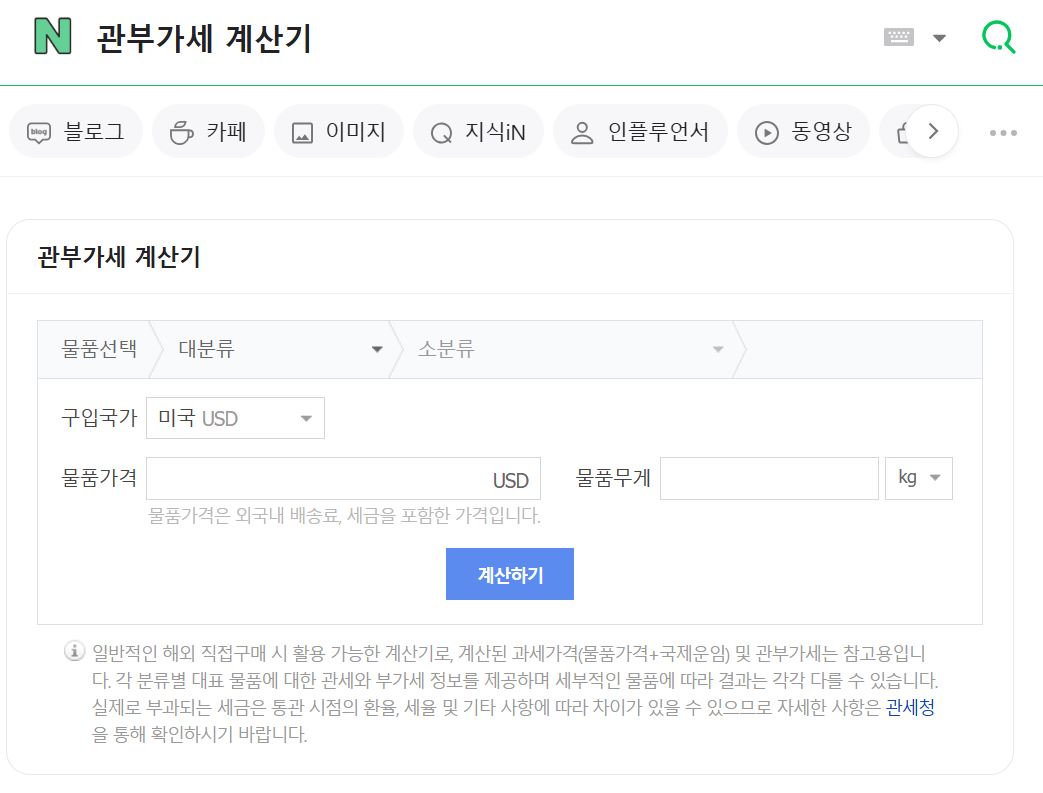Open the 구입국가 country dropdown showing 미국 USD
The height and width of the screenshot is (793, 1043).
pyautogui.click(x=235, y=417)
